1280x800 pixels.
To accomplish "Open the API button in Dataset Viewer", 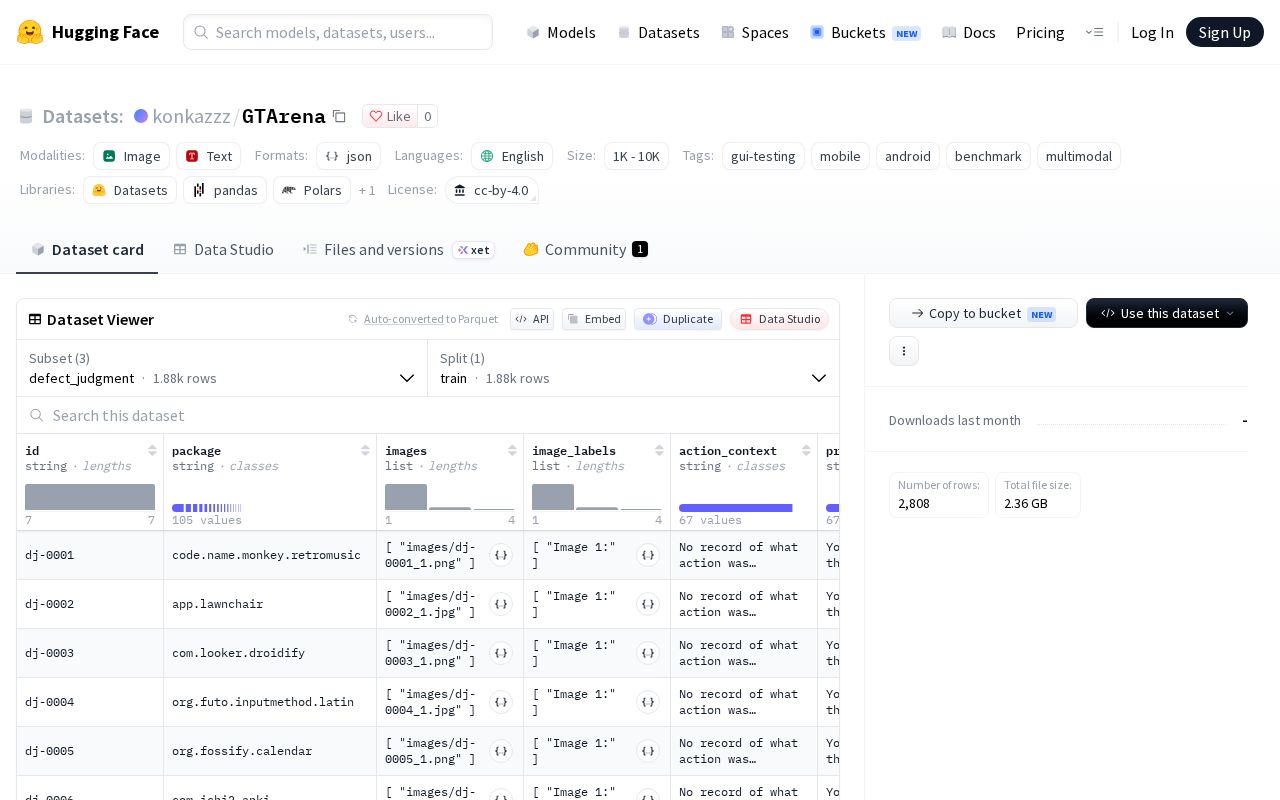I will 532,319.
